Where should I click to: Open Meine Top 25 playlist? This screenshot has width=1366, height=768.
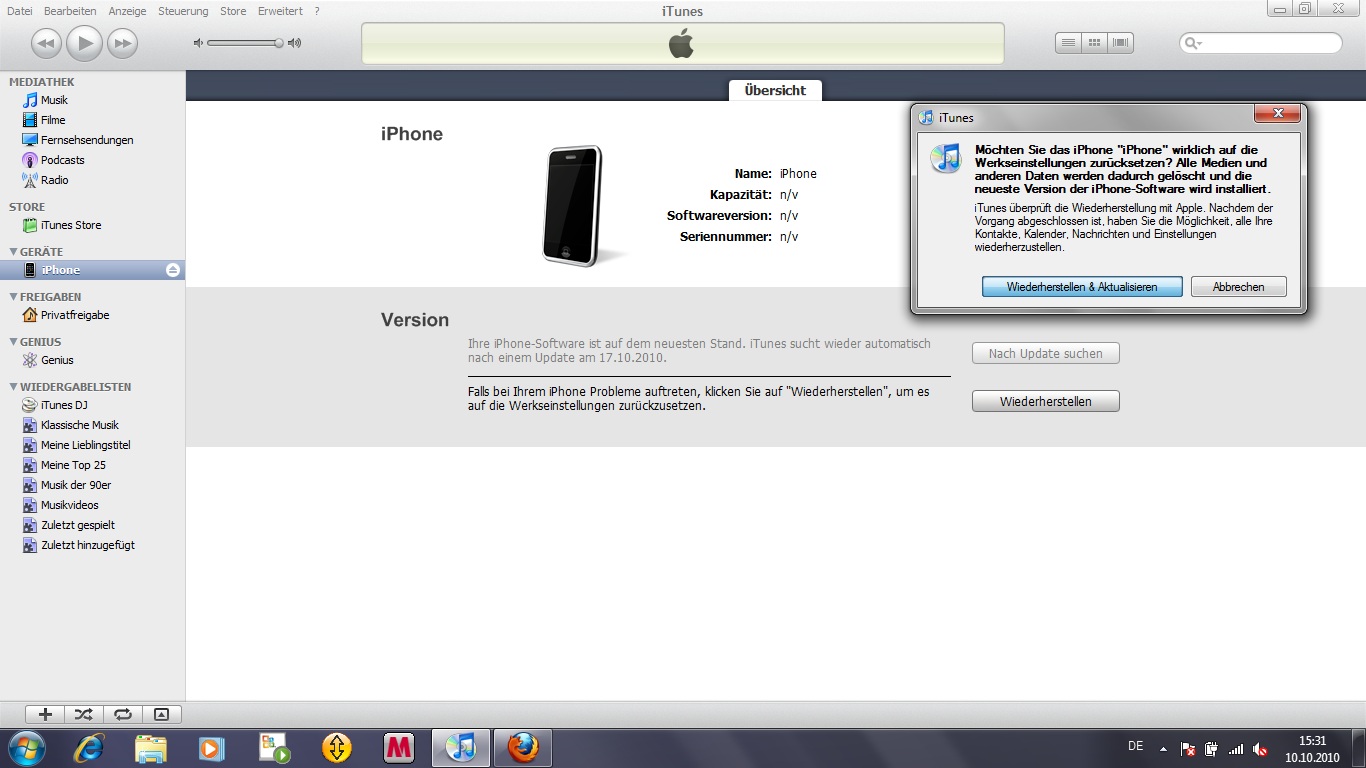(73, 465)
